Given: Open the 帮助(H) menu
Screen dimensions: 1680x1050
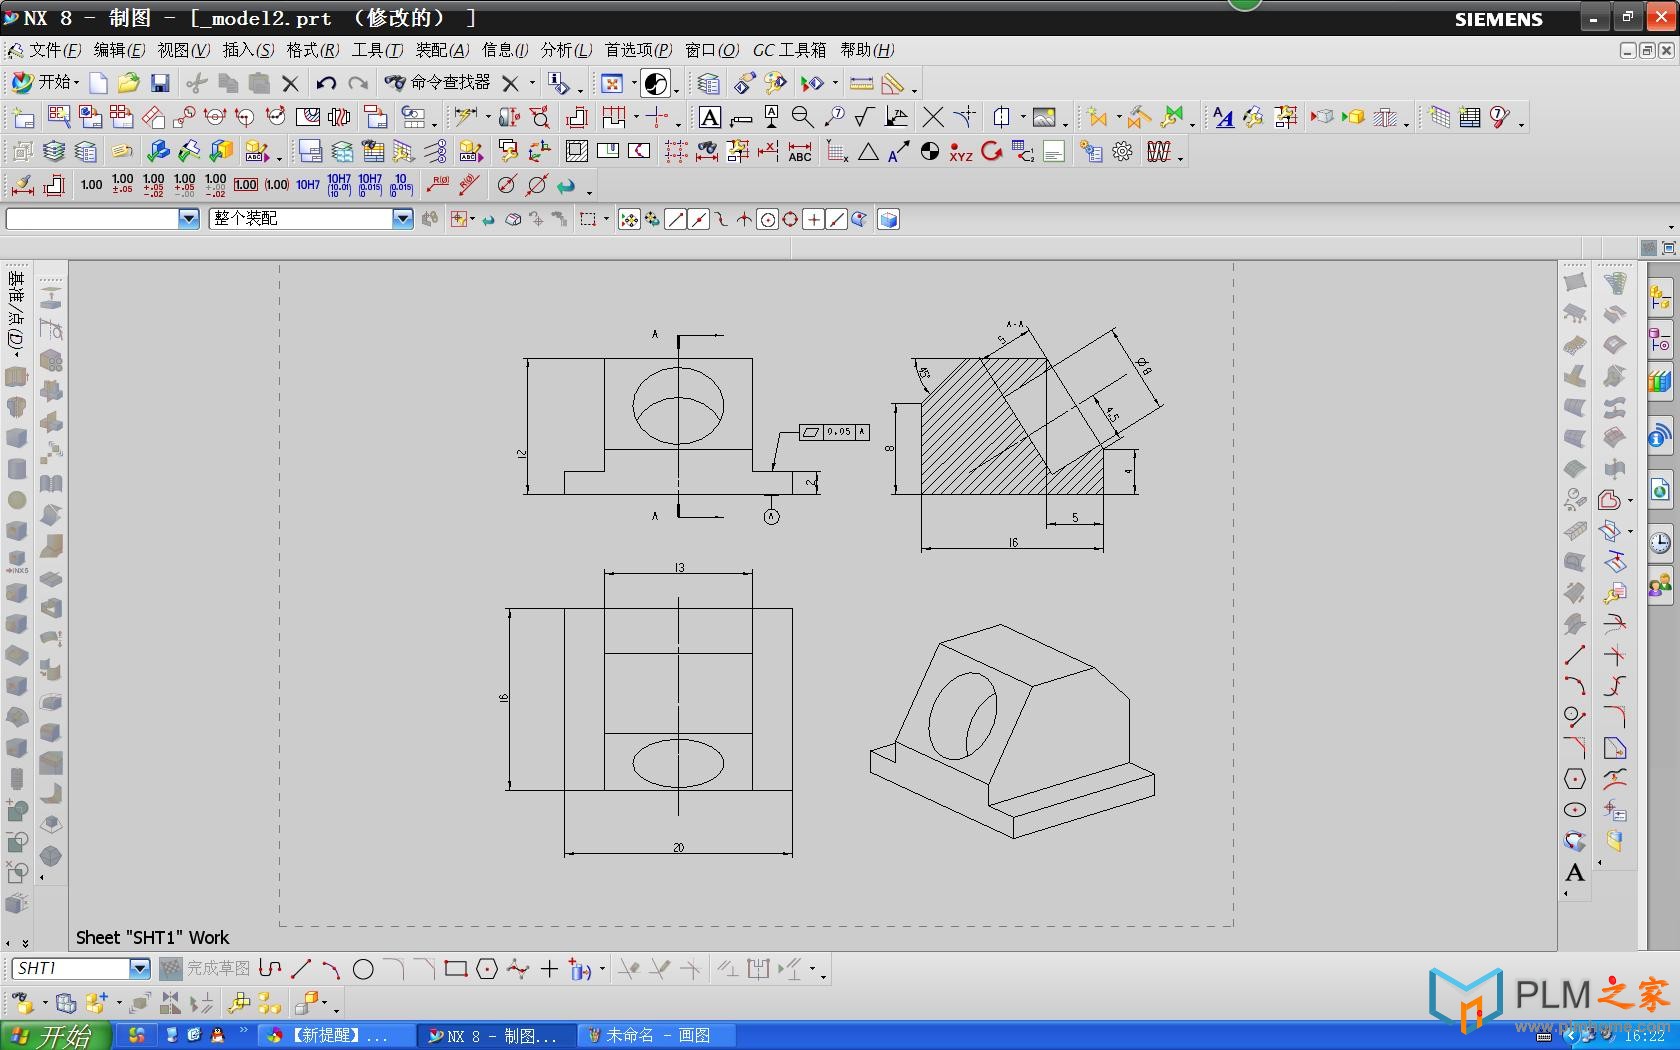Looking at the screenshot, I should (x=867, y=50).
